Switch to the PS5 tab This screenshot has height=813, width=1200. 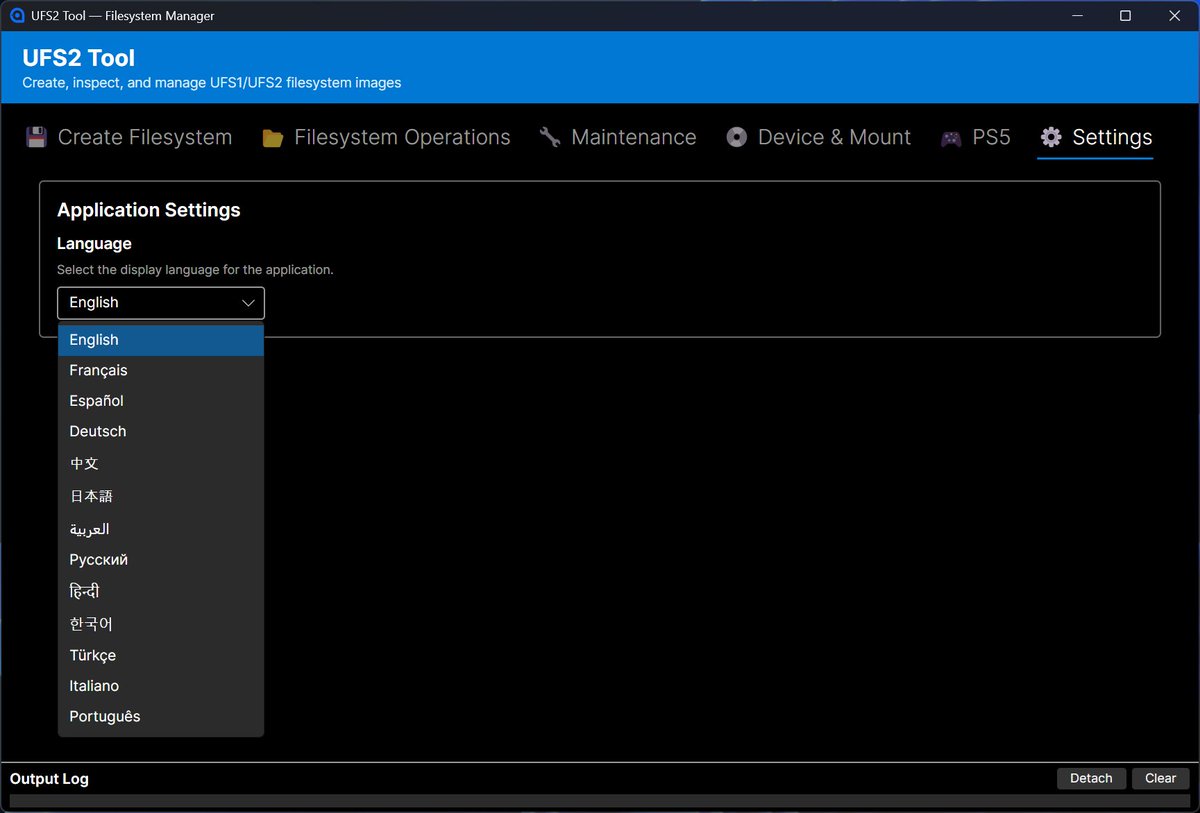tap(976, 138)
